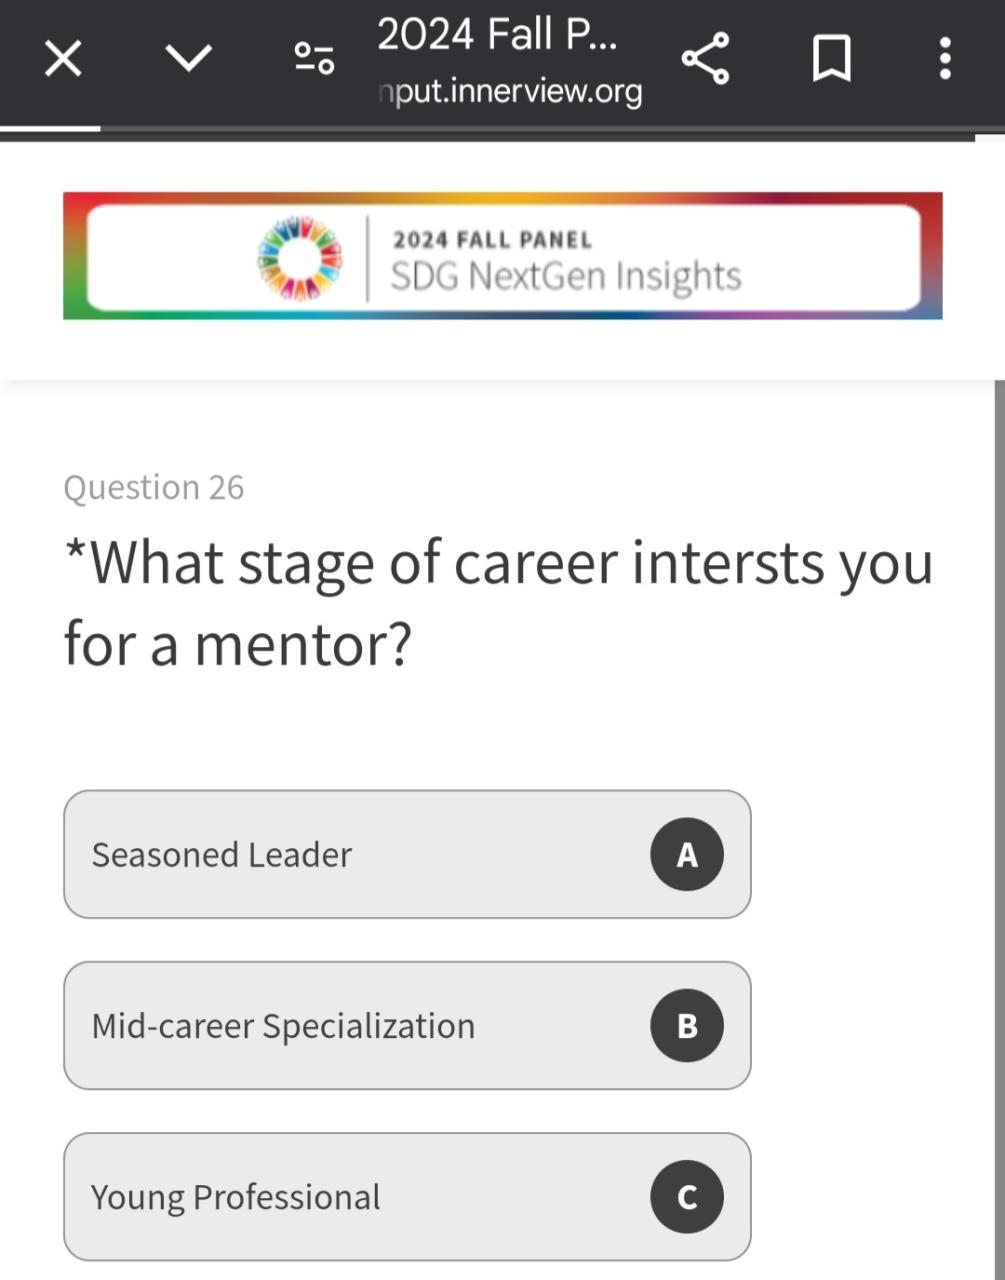The height and width of the screenshot is (1280, 1005).
Task: Close the browser custom tab
Action: 63,59
